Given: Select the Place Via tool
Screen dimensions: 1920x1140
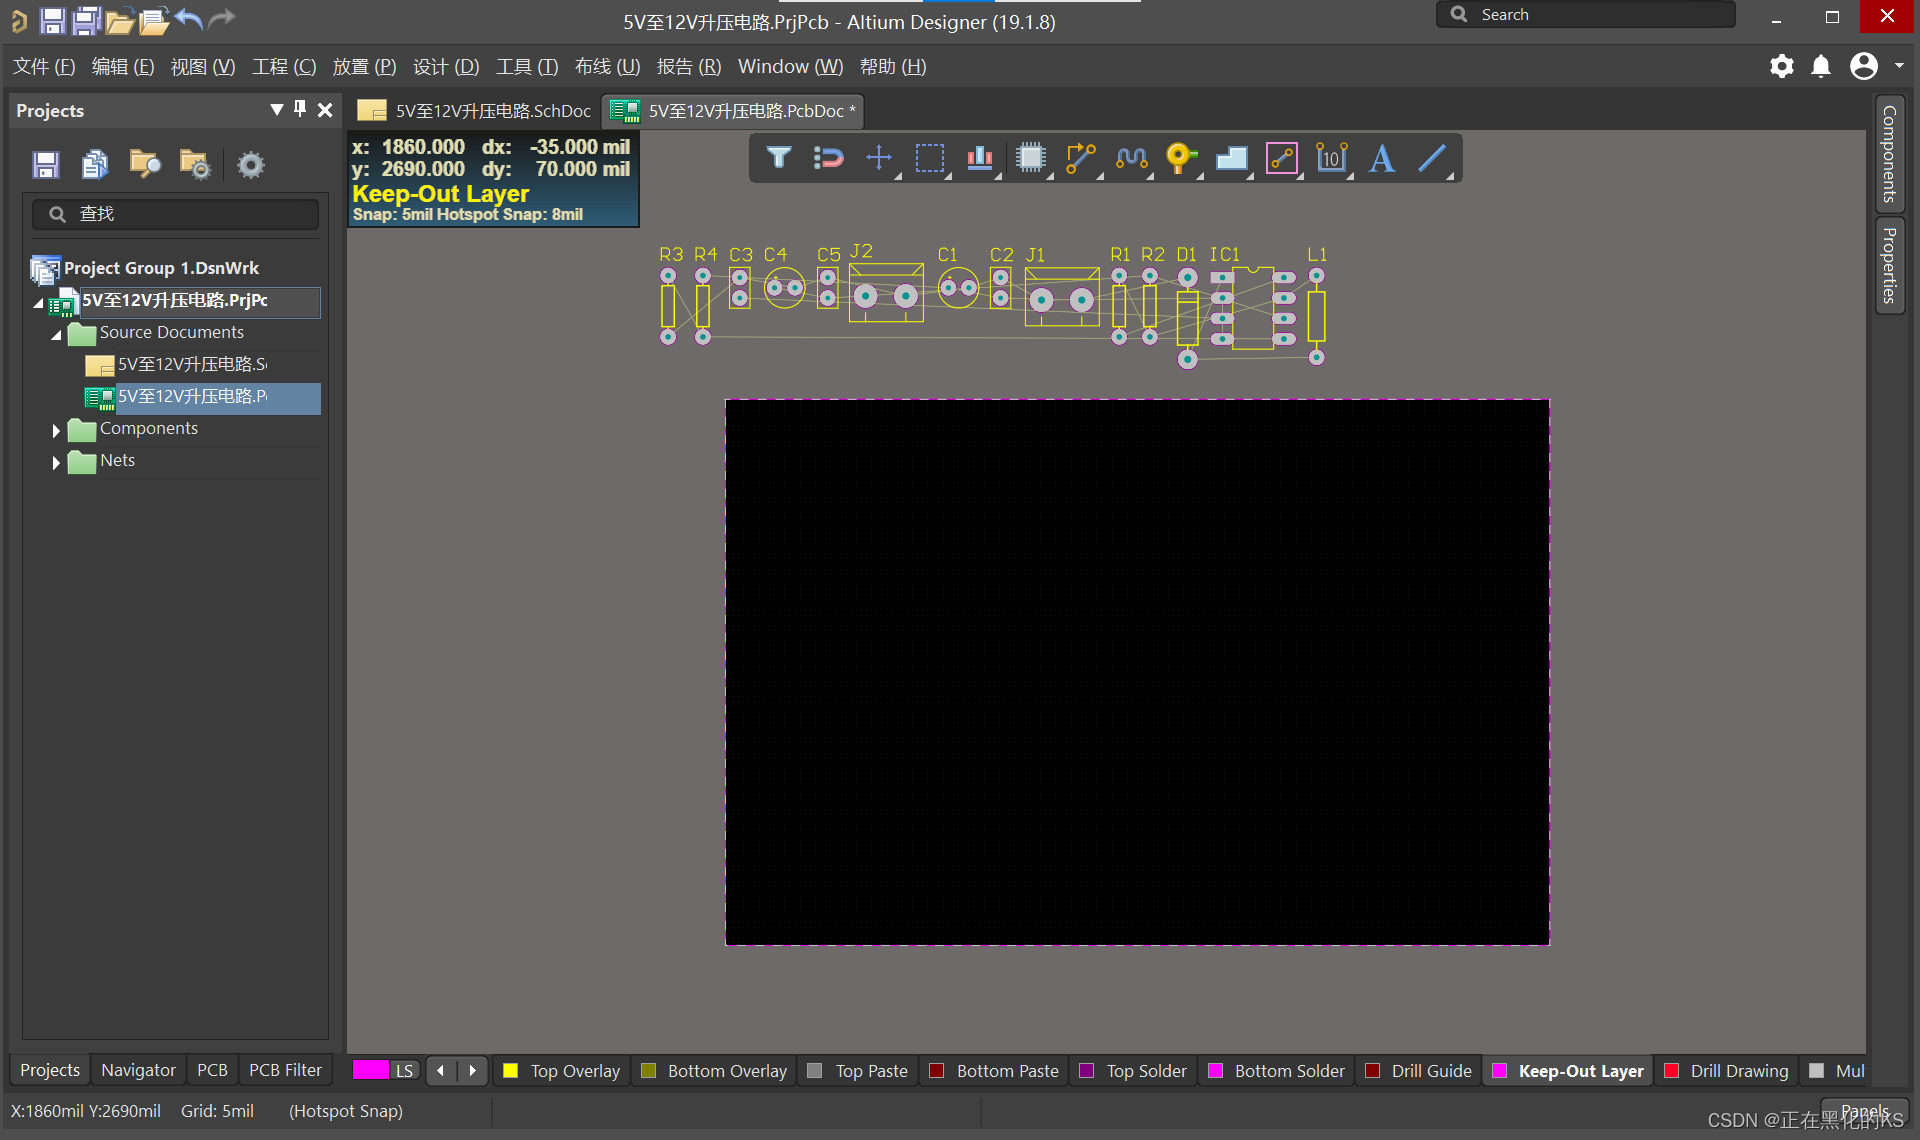Looking at the screenshot, I should (1181, 158).
